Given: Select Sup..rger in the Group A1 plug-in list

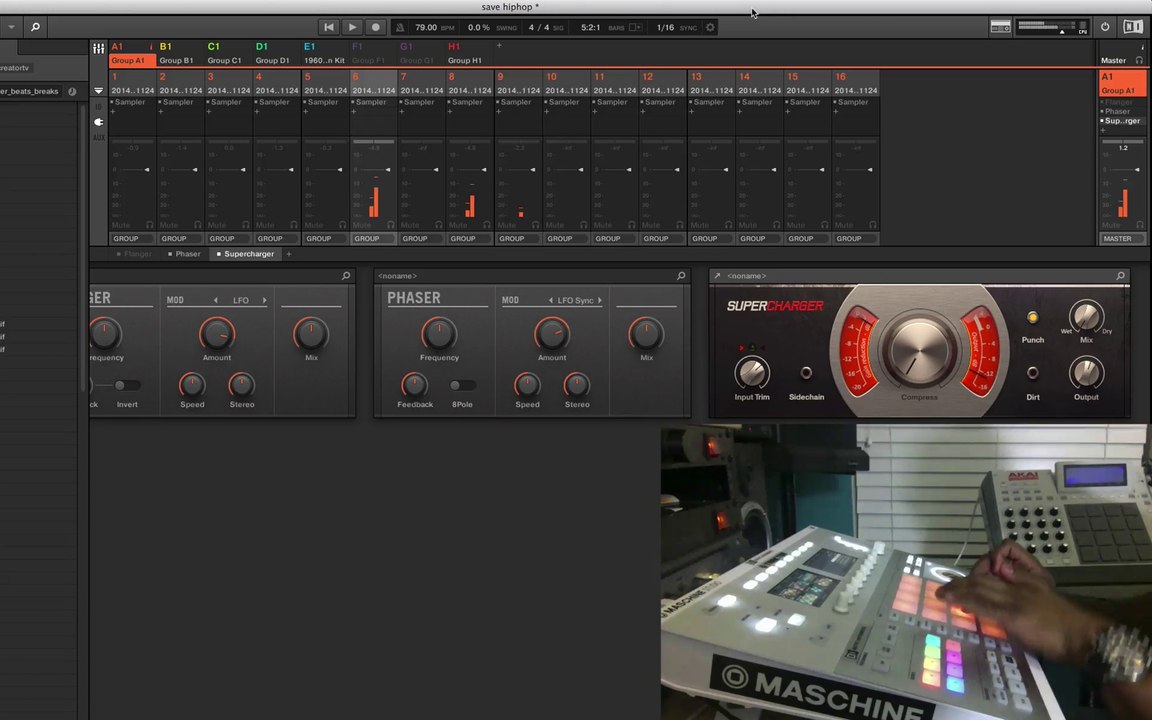Looking at the screenshot, I should pos(1122,121).
